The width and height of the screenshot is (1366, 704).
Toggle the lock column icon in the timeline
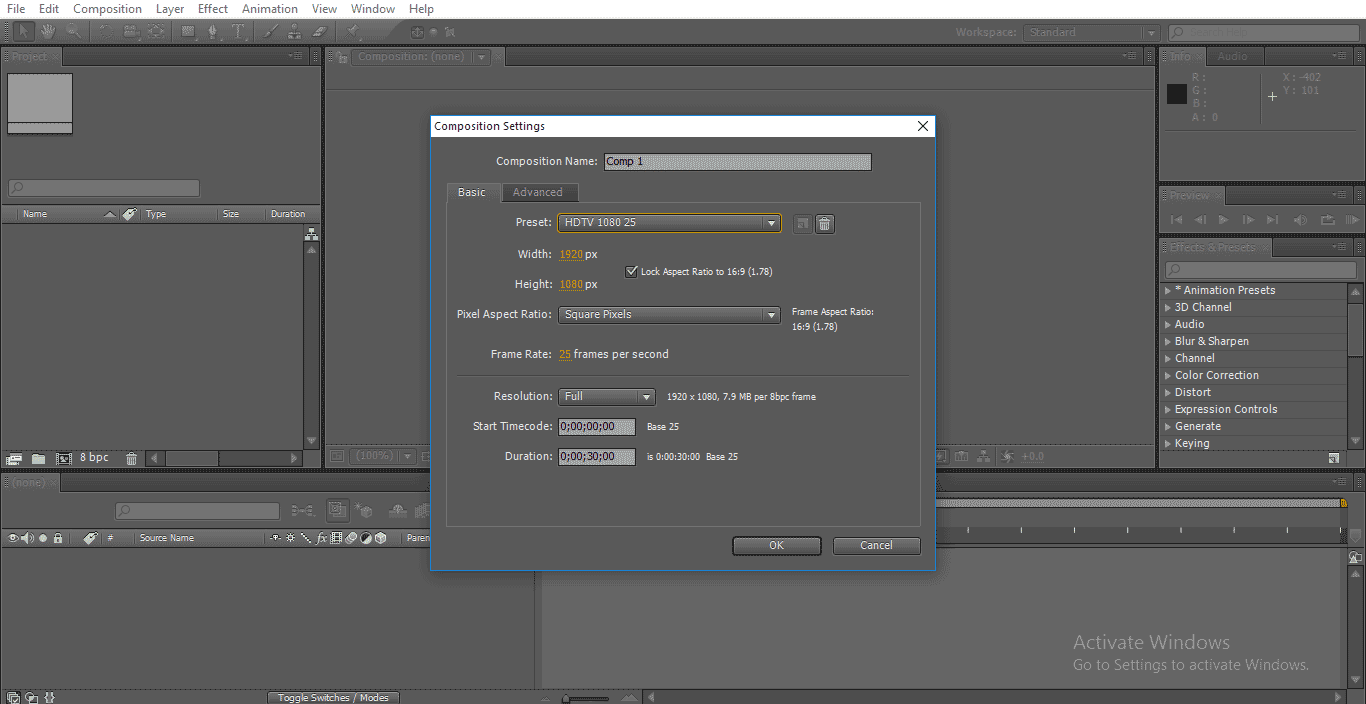58,538
